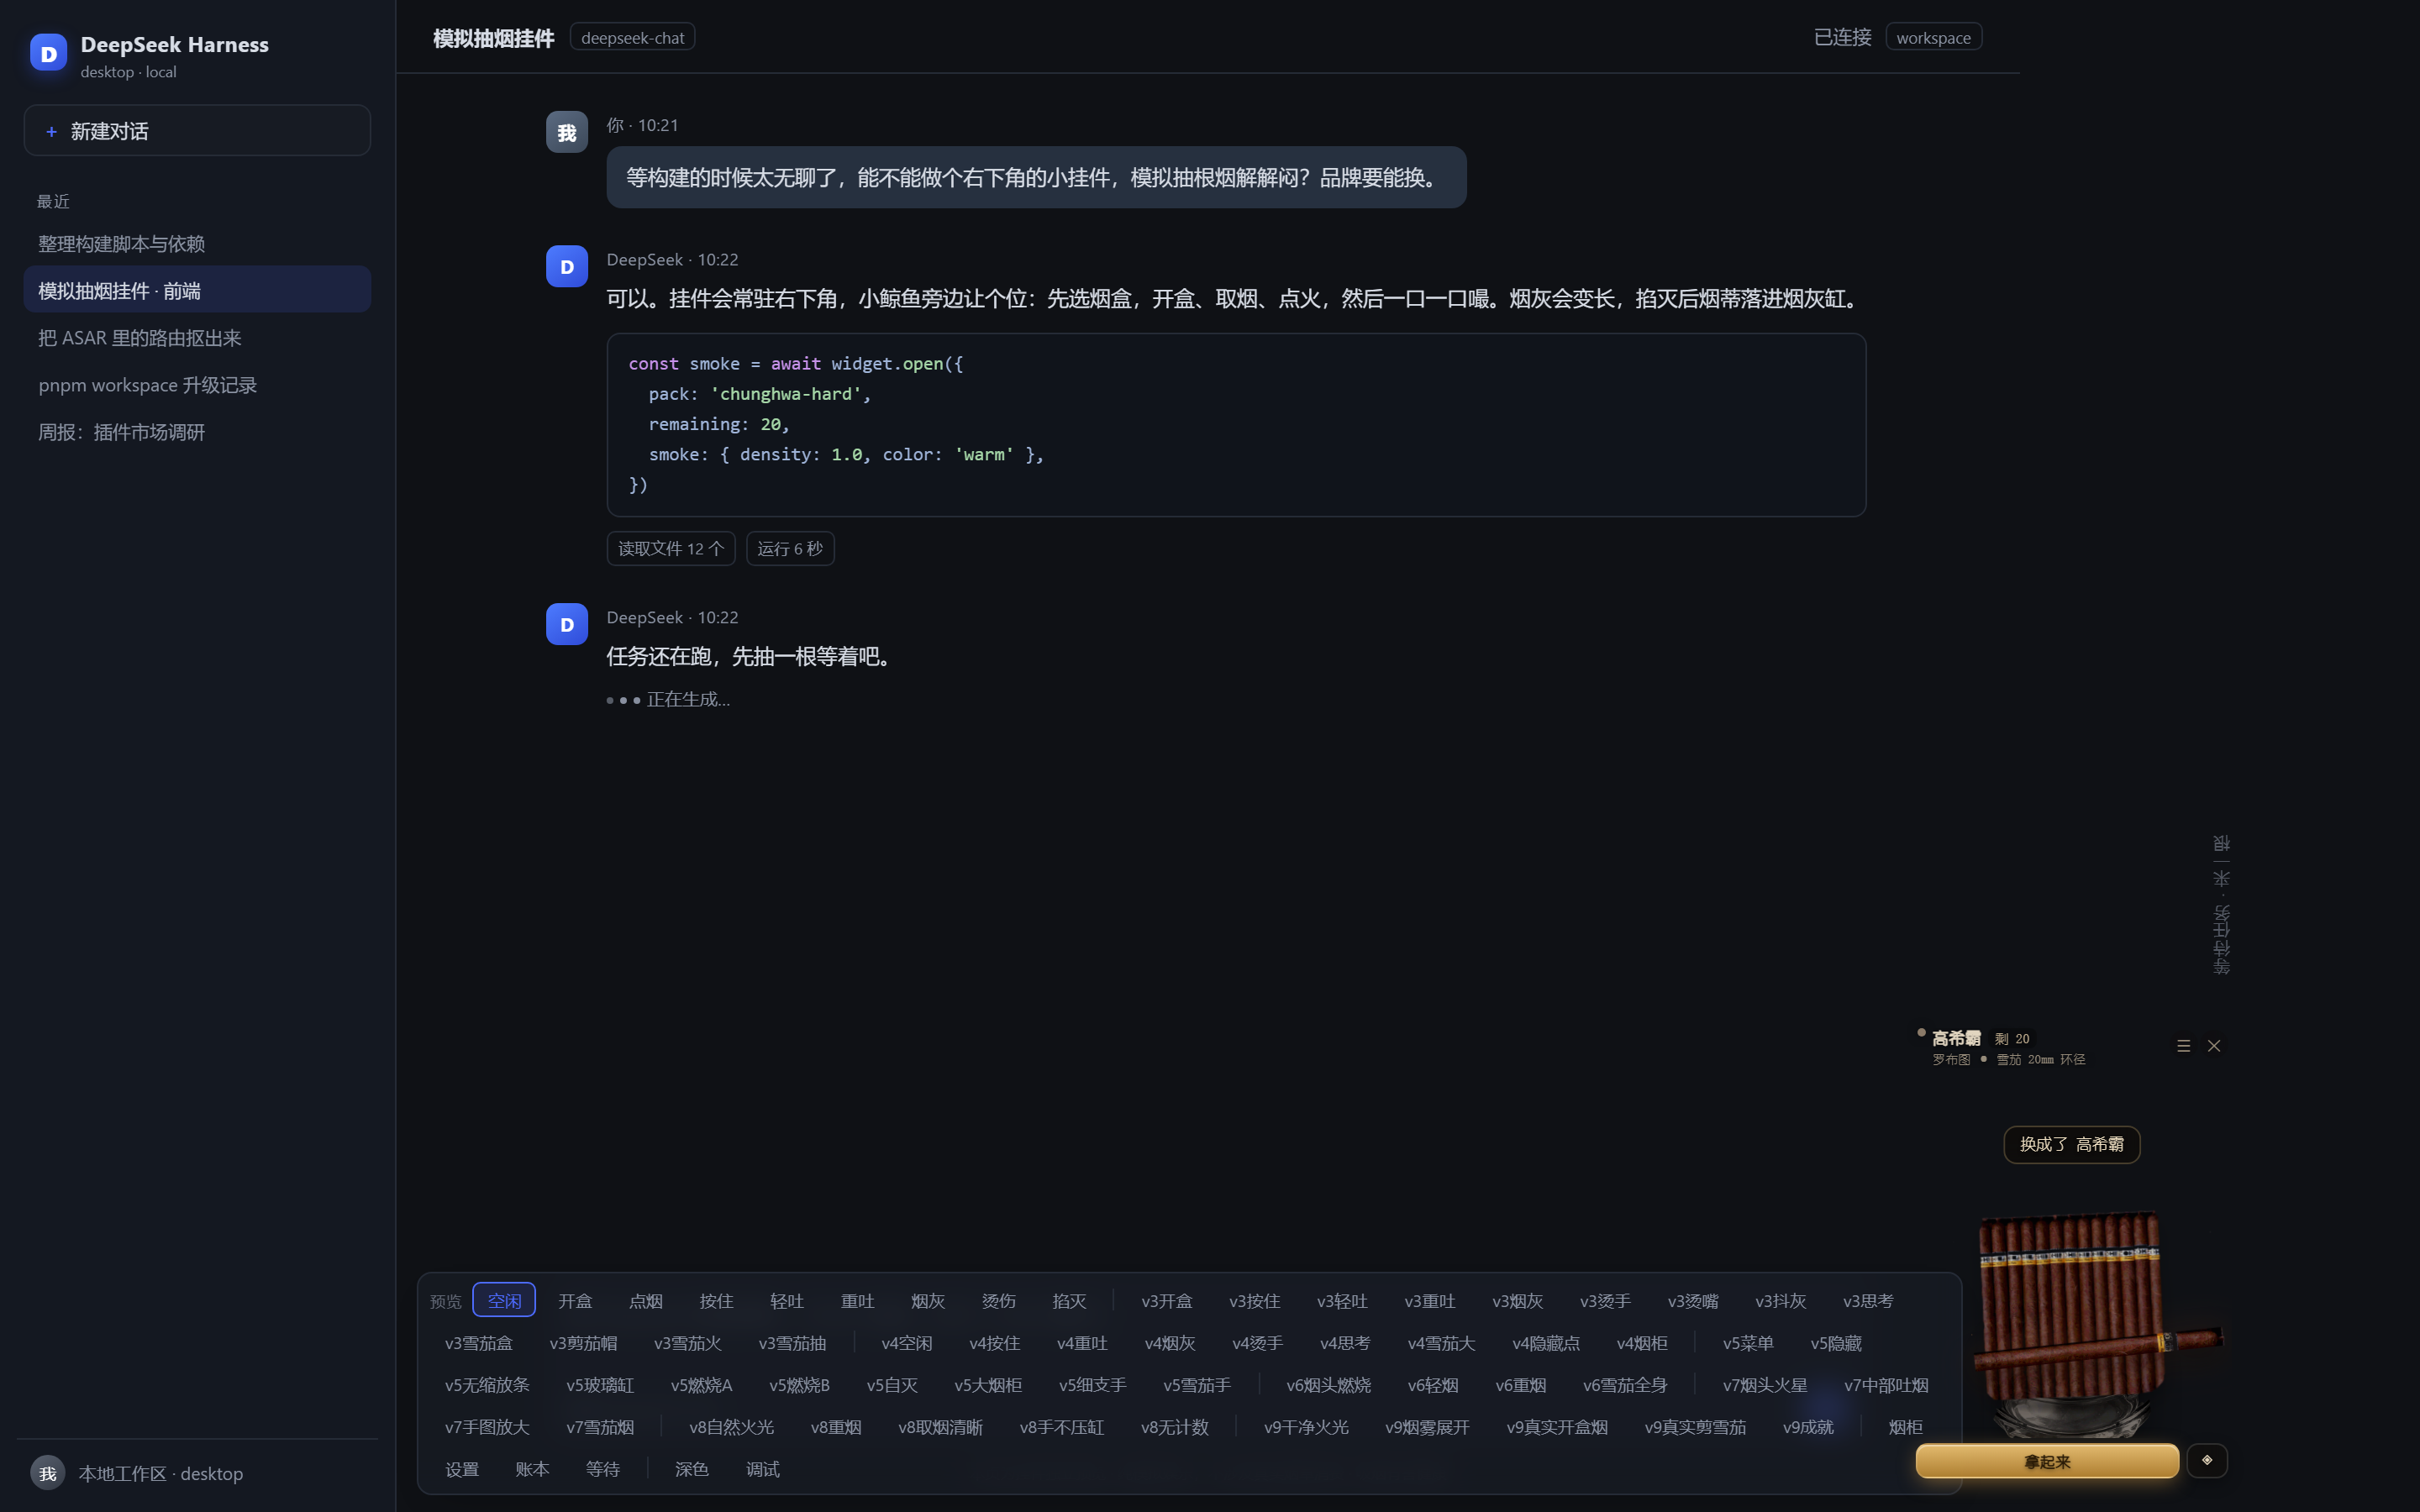2420x1512 pixels.
Task: Pick the v5玻璃缸 preview option
Action: click(600, 1384)
